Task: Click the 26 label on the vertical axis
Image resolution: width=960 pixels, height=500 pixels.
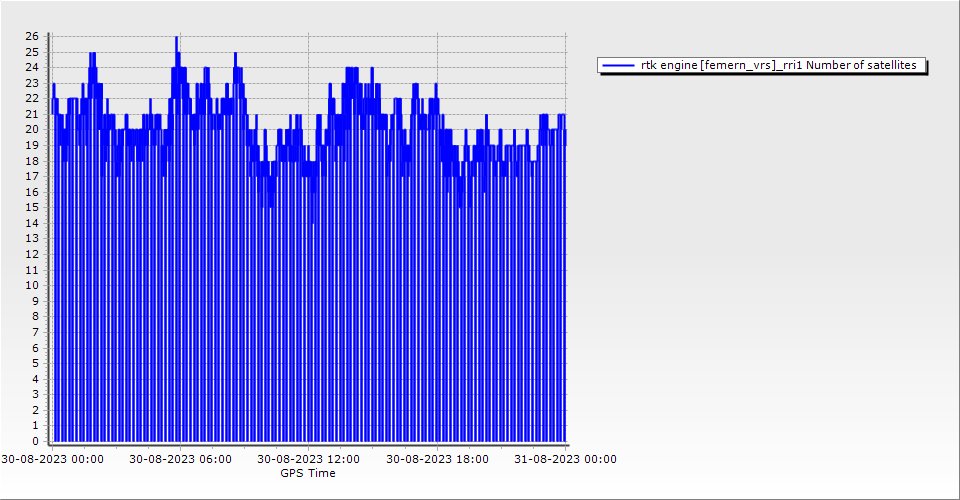Action: tap(32, 37)
